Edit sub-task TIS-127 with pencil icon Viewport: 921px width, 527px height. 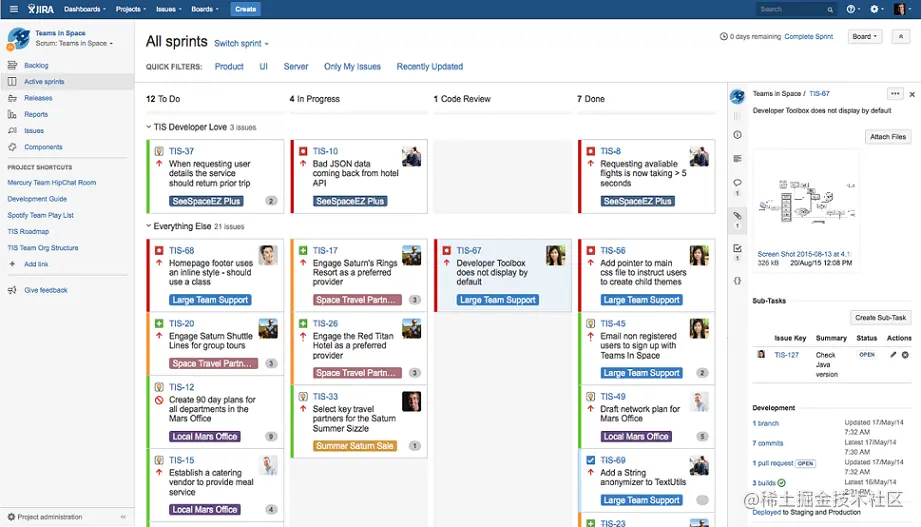point(893,355)
